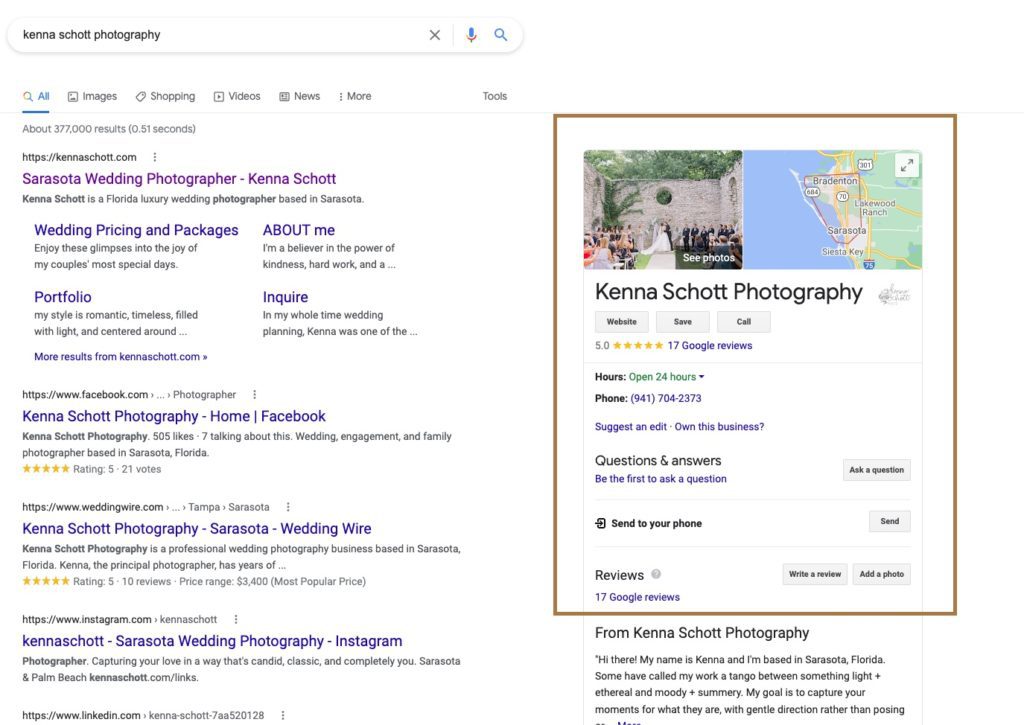This screenshot has height=725, width=1024.
Task: Click inside the search input field
Action: pos(200,34)
